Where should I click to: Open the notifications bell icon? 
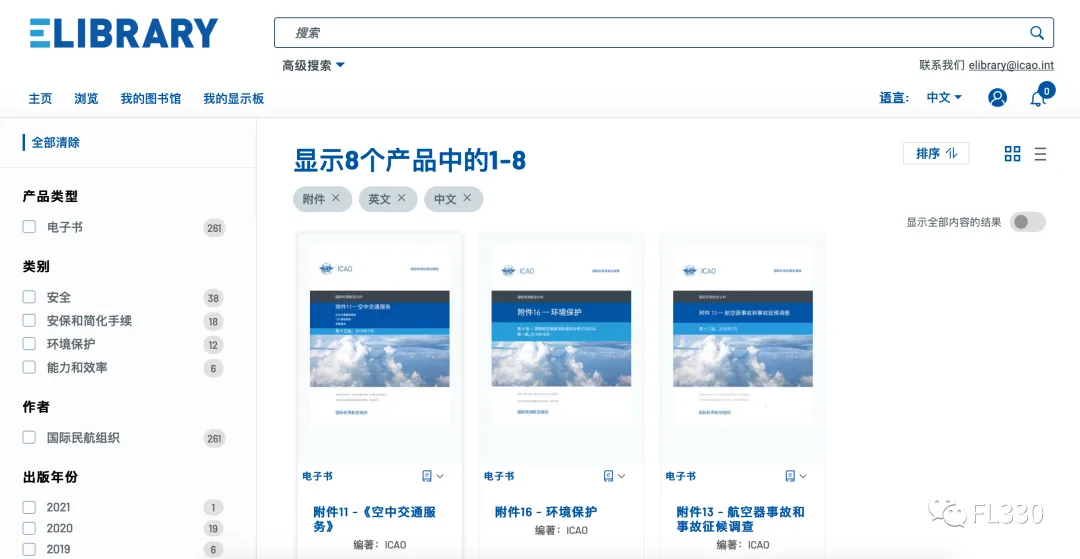[1037, 98]
